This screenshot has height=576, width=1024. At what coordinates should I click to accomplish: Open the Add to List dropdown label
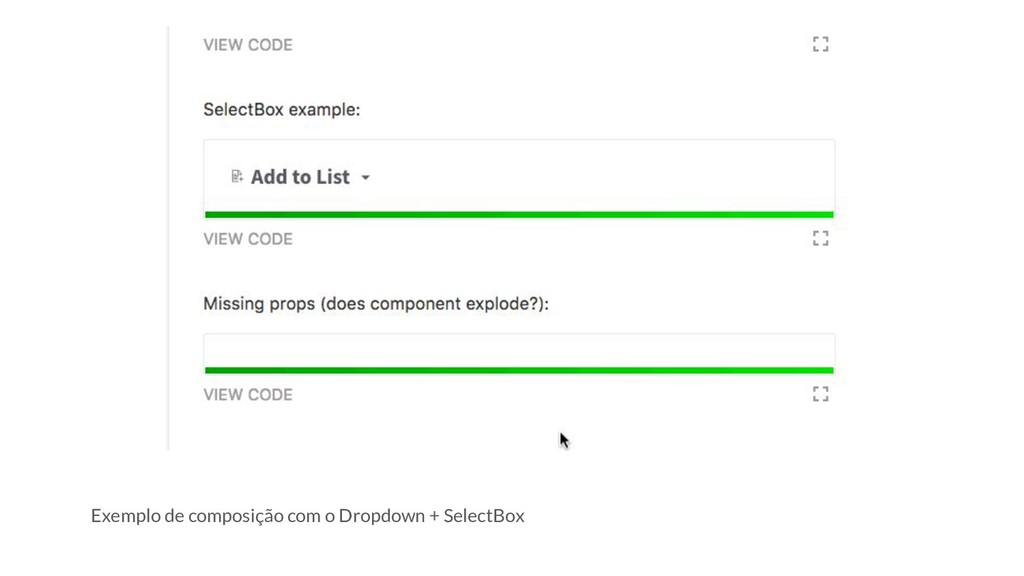click(300, 177)
